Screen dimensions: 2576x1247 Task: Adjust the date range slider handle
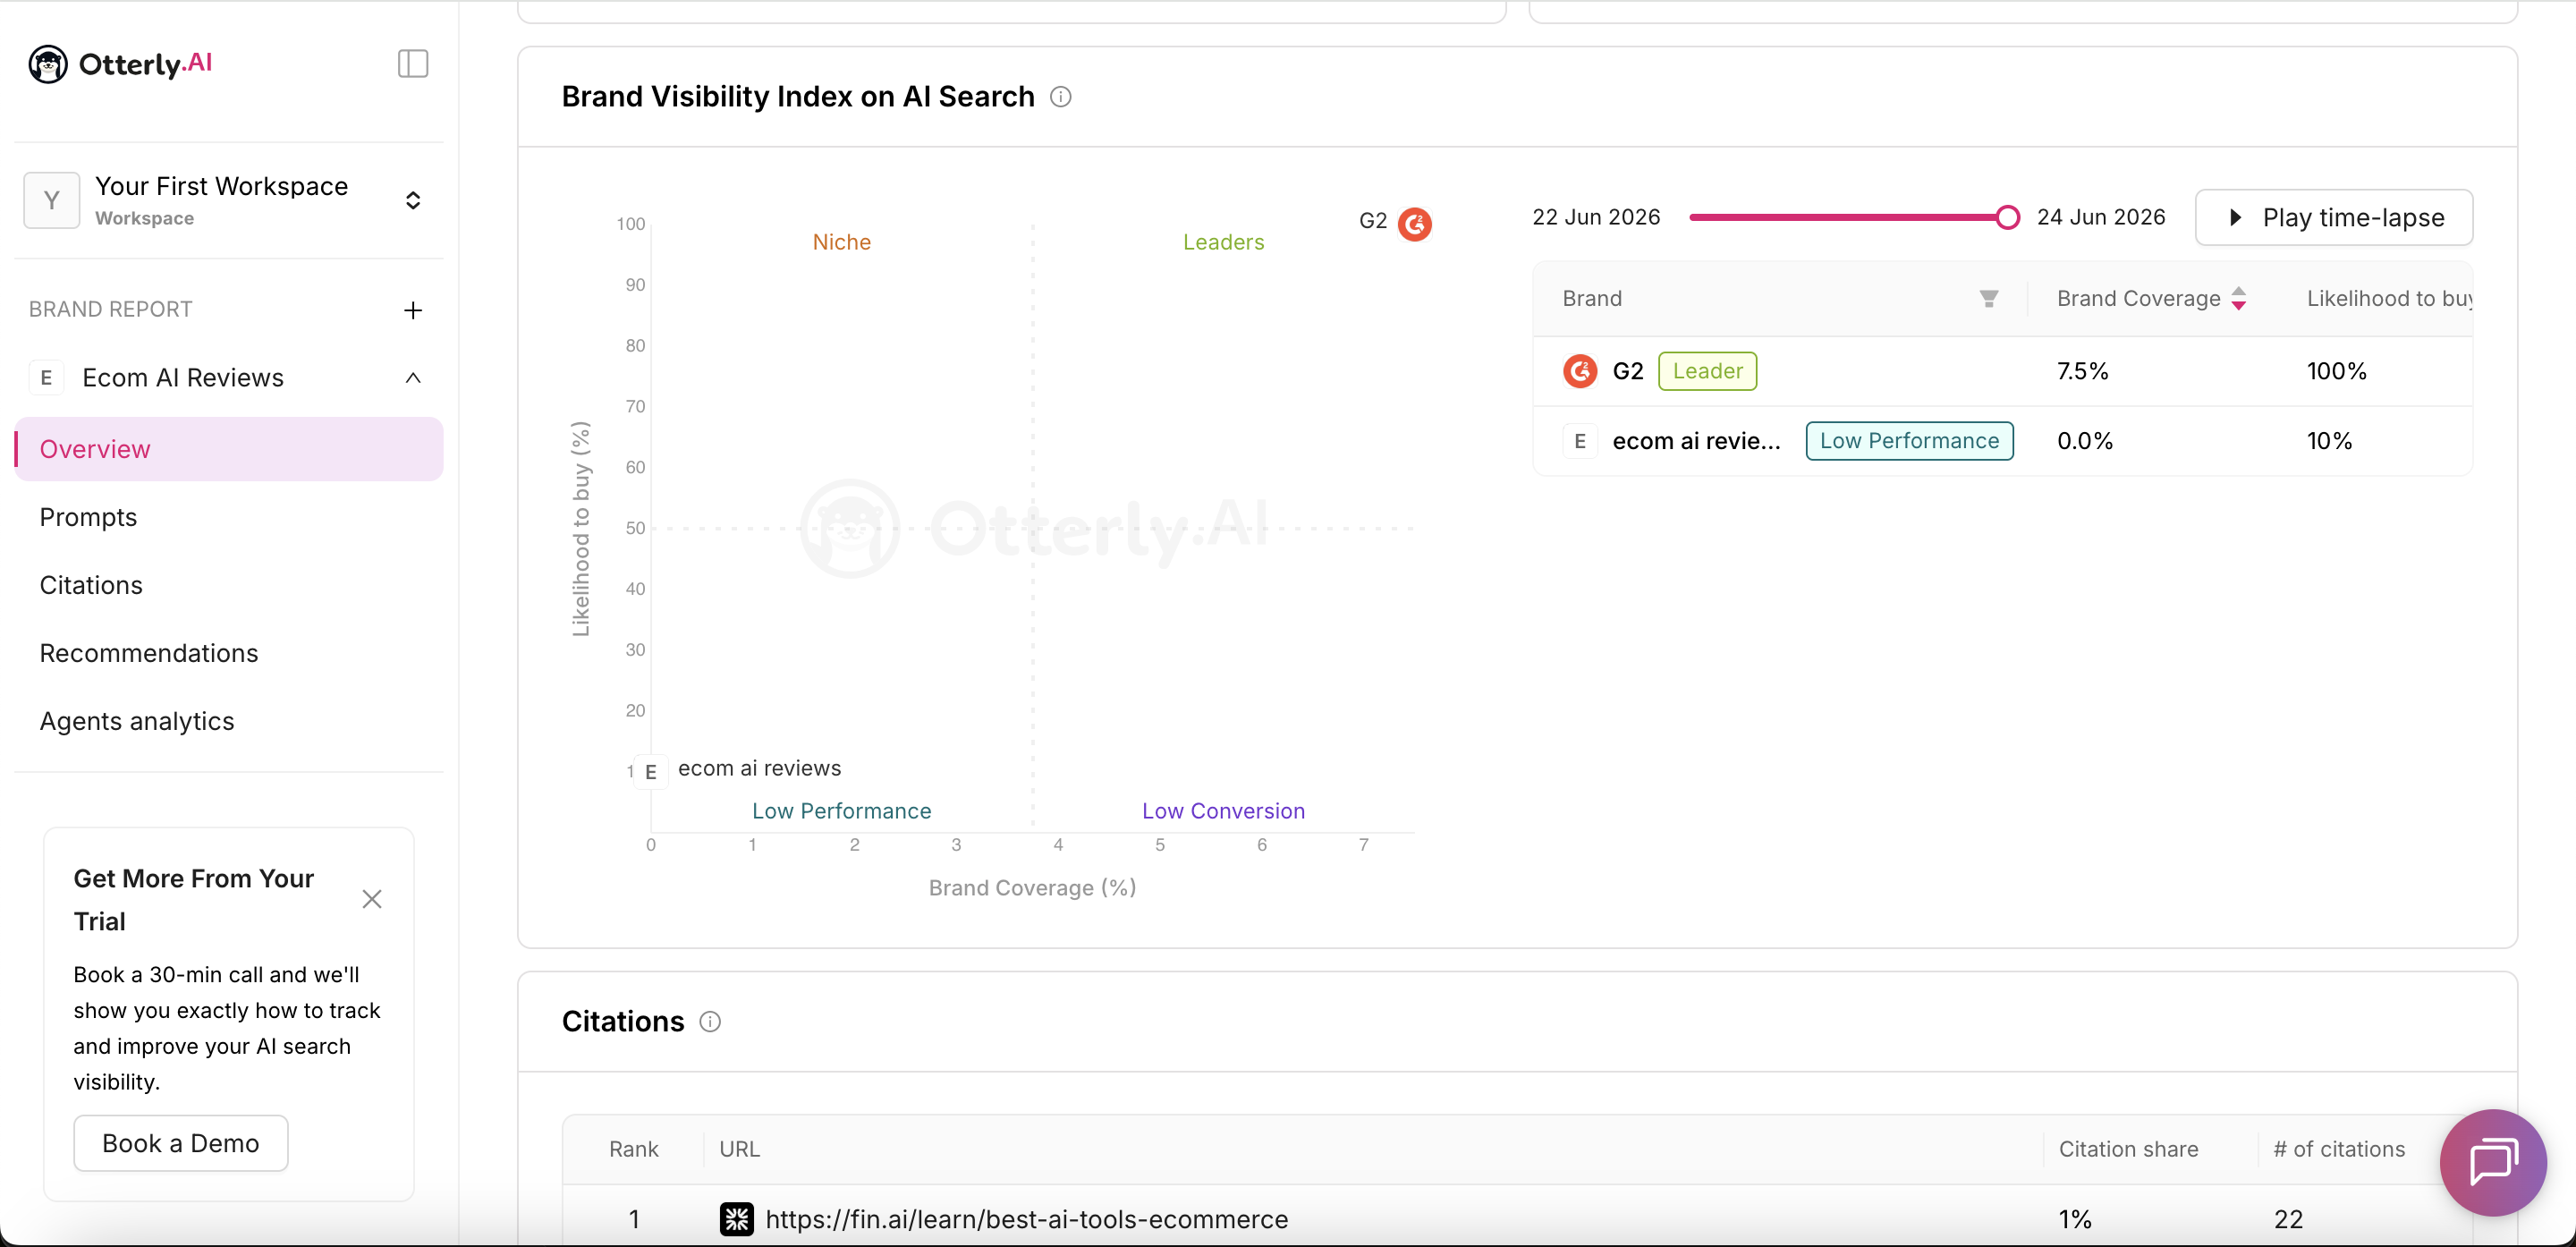[x=2007, y=217]
